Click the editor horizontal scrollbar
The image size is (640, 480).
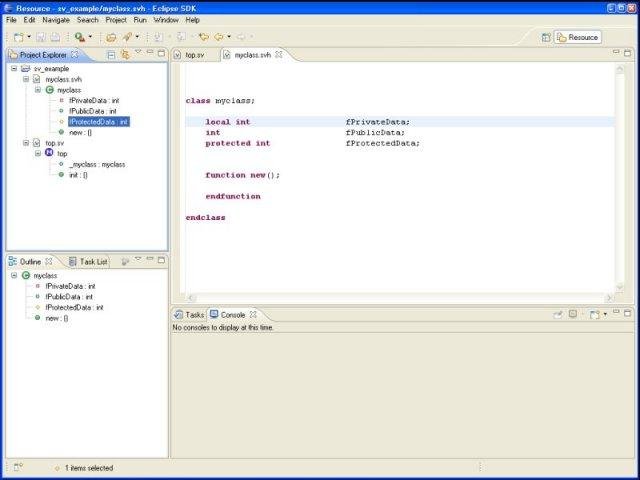(x=400, y=298)
